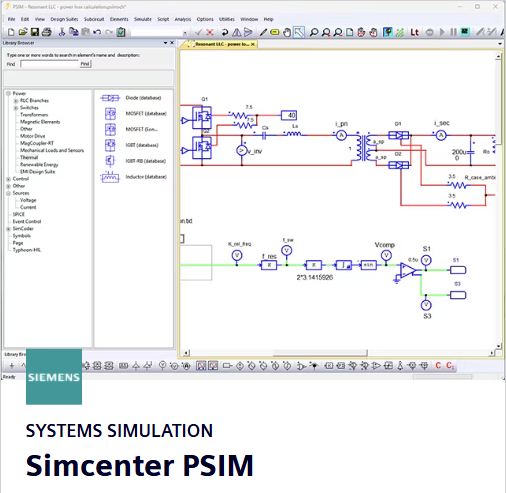Pause the simulation
This screenshot has width=506, height=493.
click(453, 32)
